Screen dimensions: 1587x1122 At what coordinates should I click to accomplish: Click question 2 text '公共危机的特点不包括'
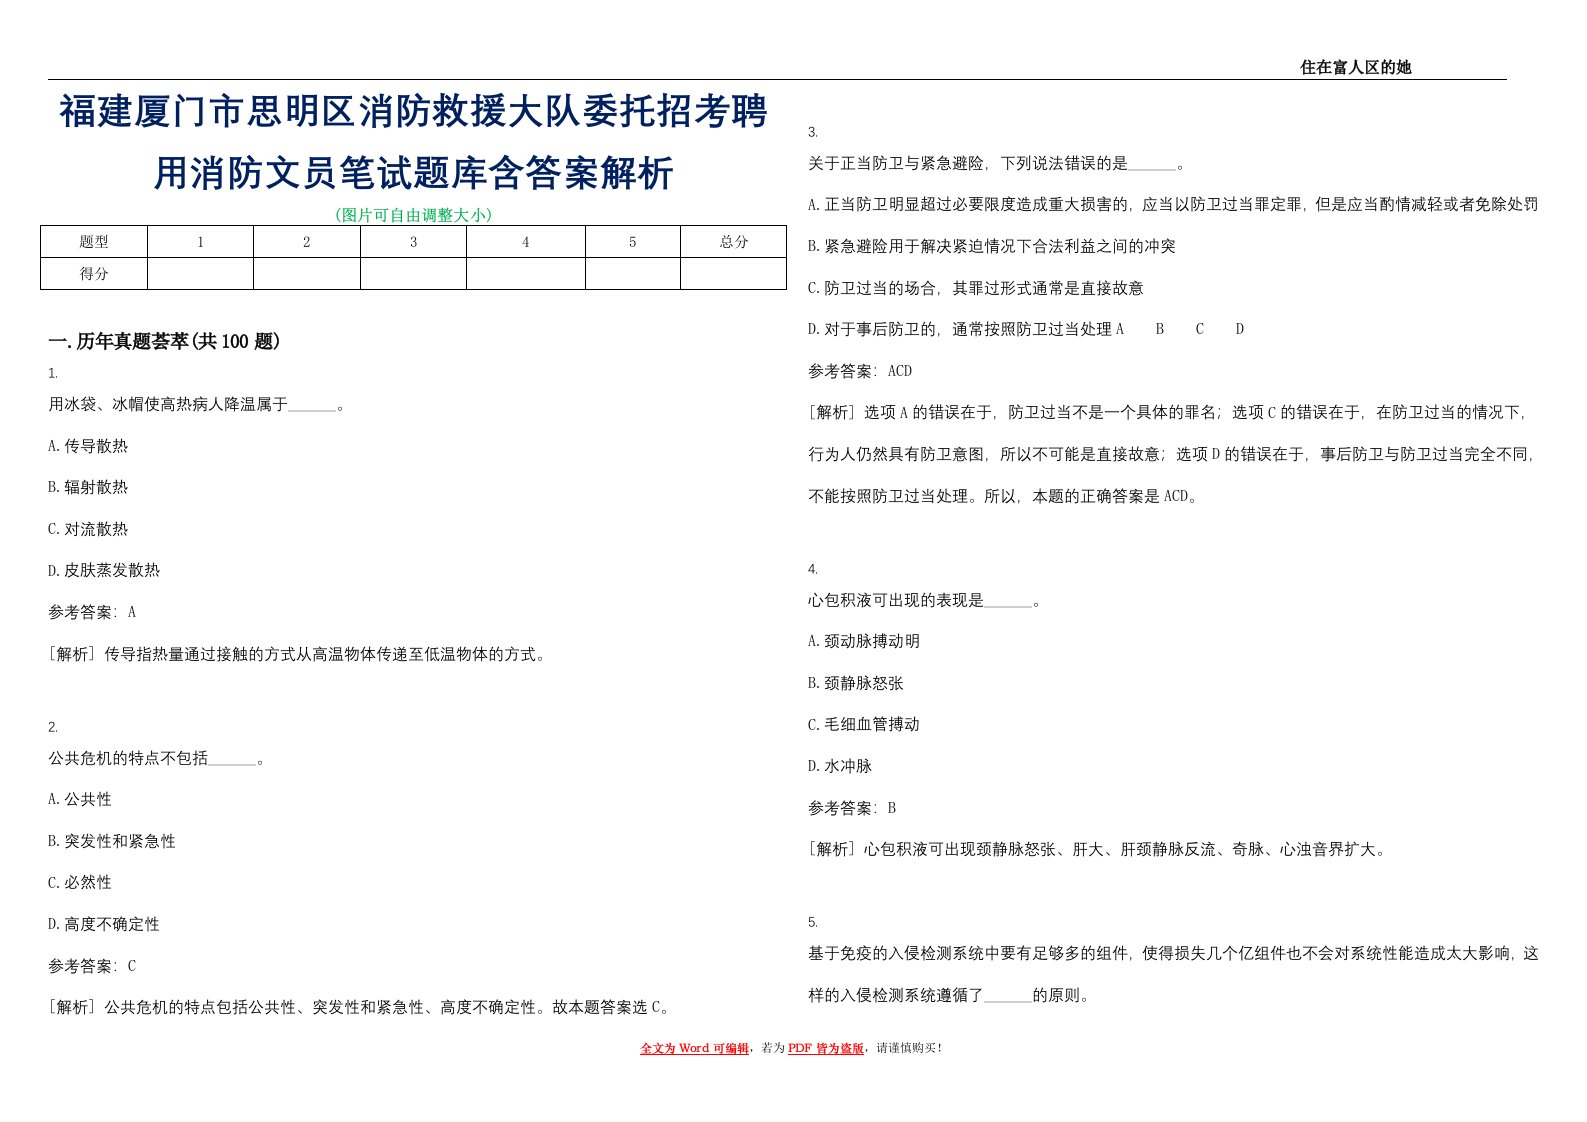click(x=128, y=758)
